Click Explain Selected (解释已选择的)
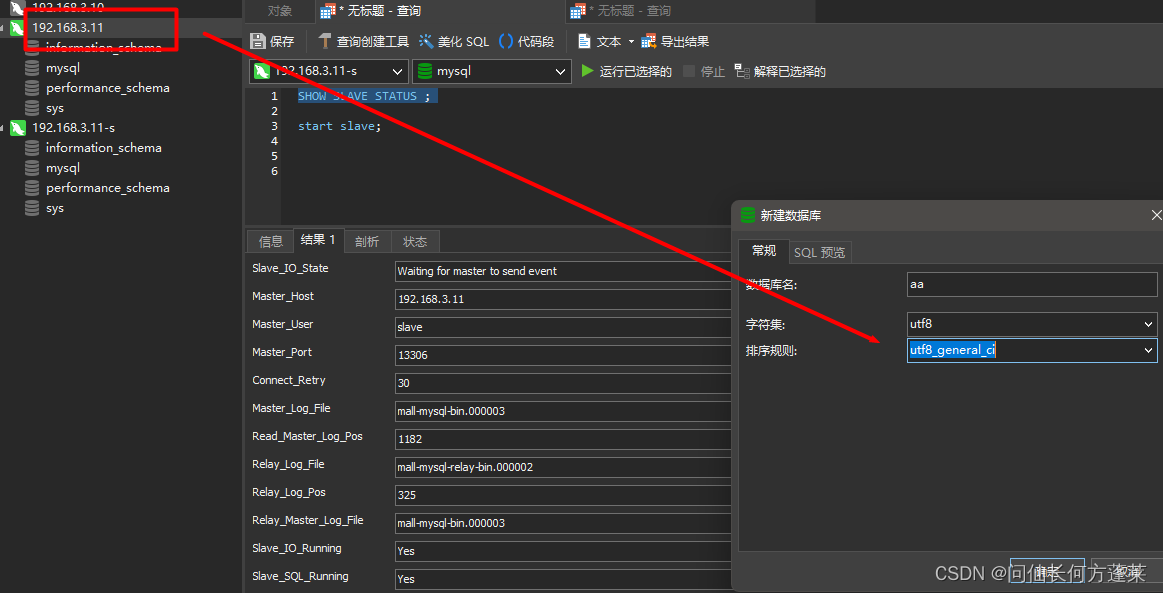Image resolution: width=1163 pixels, height=593 pixels. pos(780,71)
